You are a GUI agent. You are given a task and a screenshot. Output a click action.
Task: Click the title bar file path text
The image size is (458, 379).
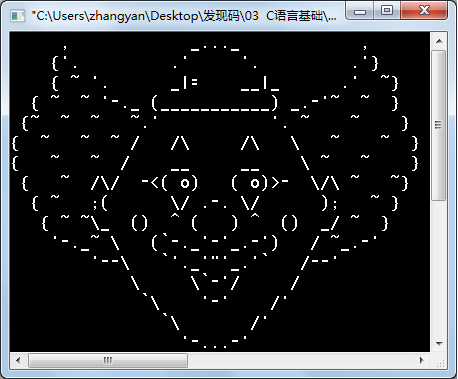pyautogui.click(x=184, y=16)
